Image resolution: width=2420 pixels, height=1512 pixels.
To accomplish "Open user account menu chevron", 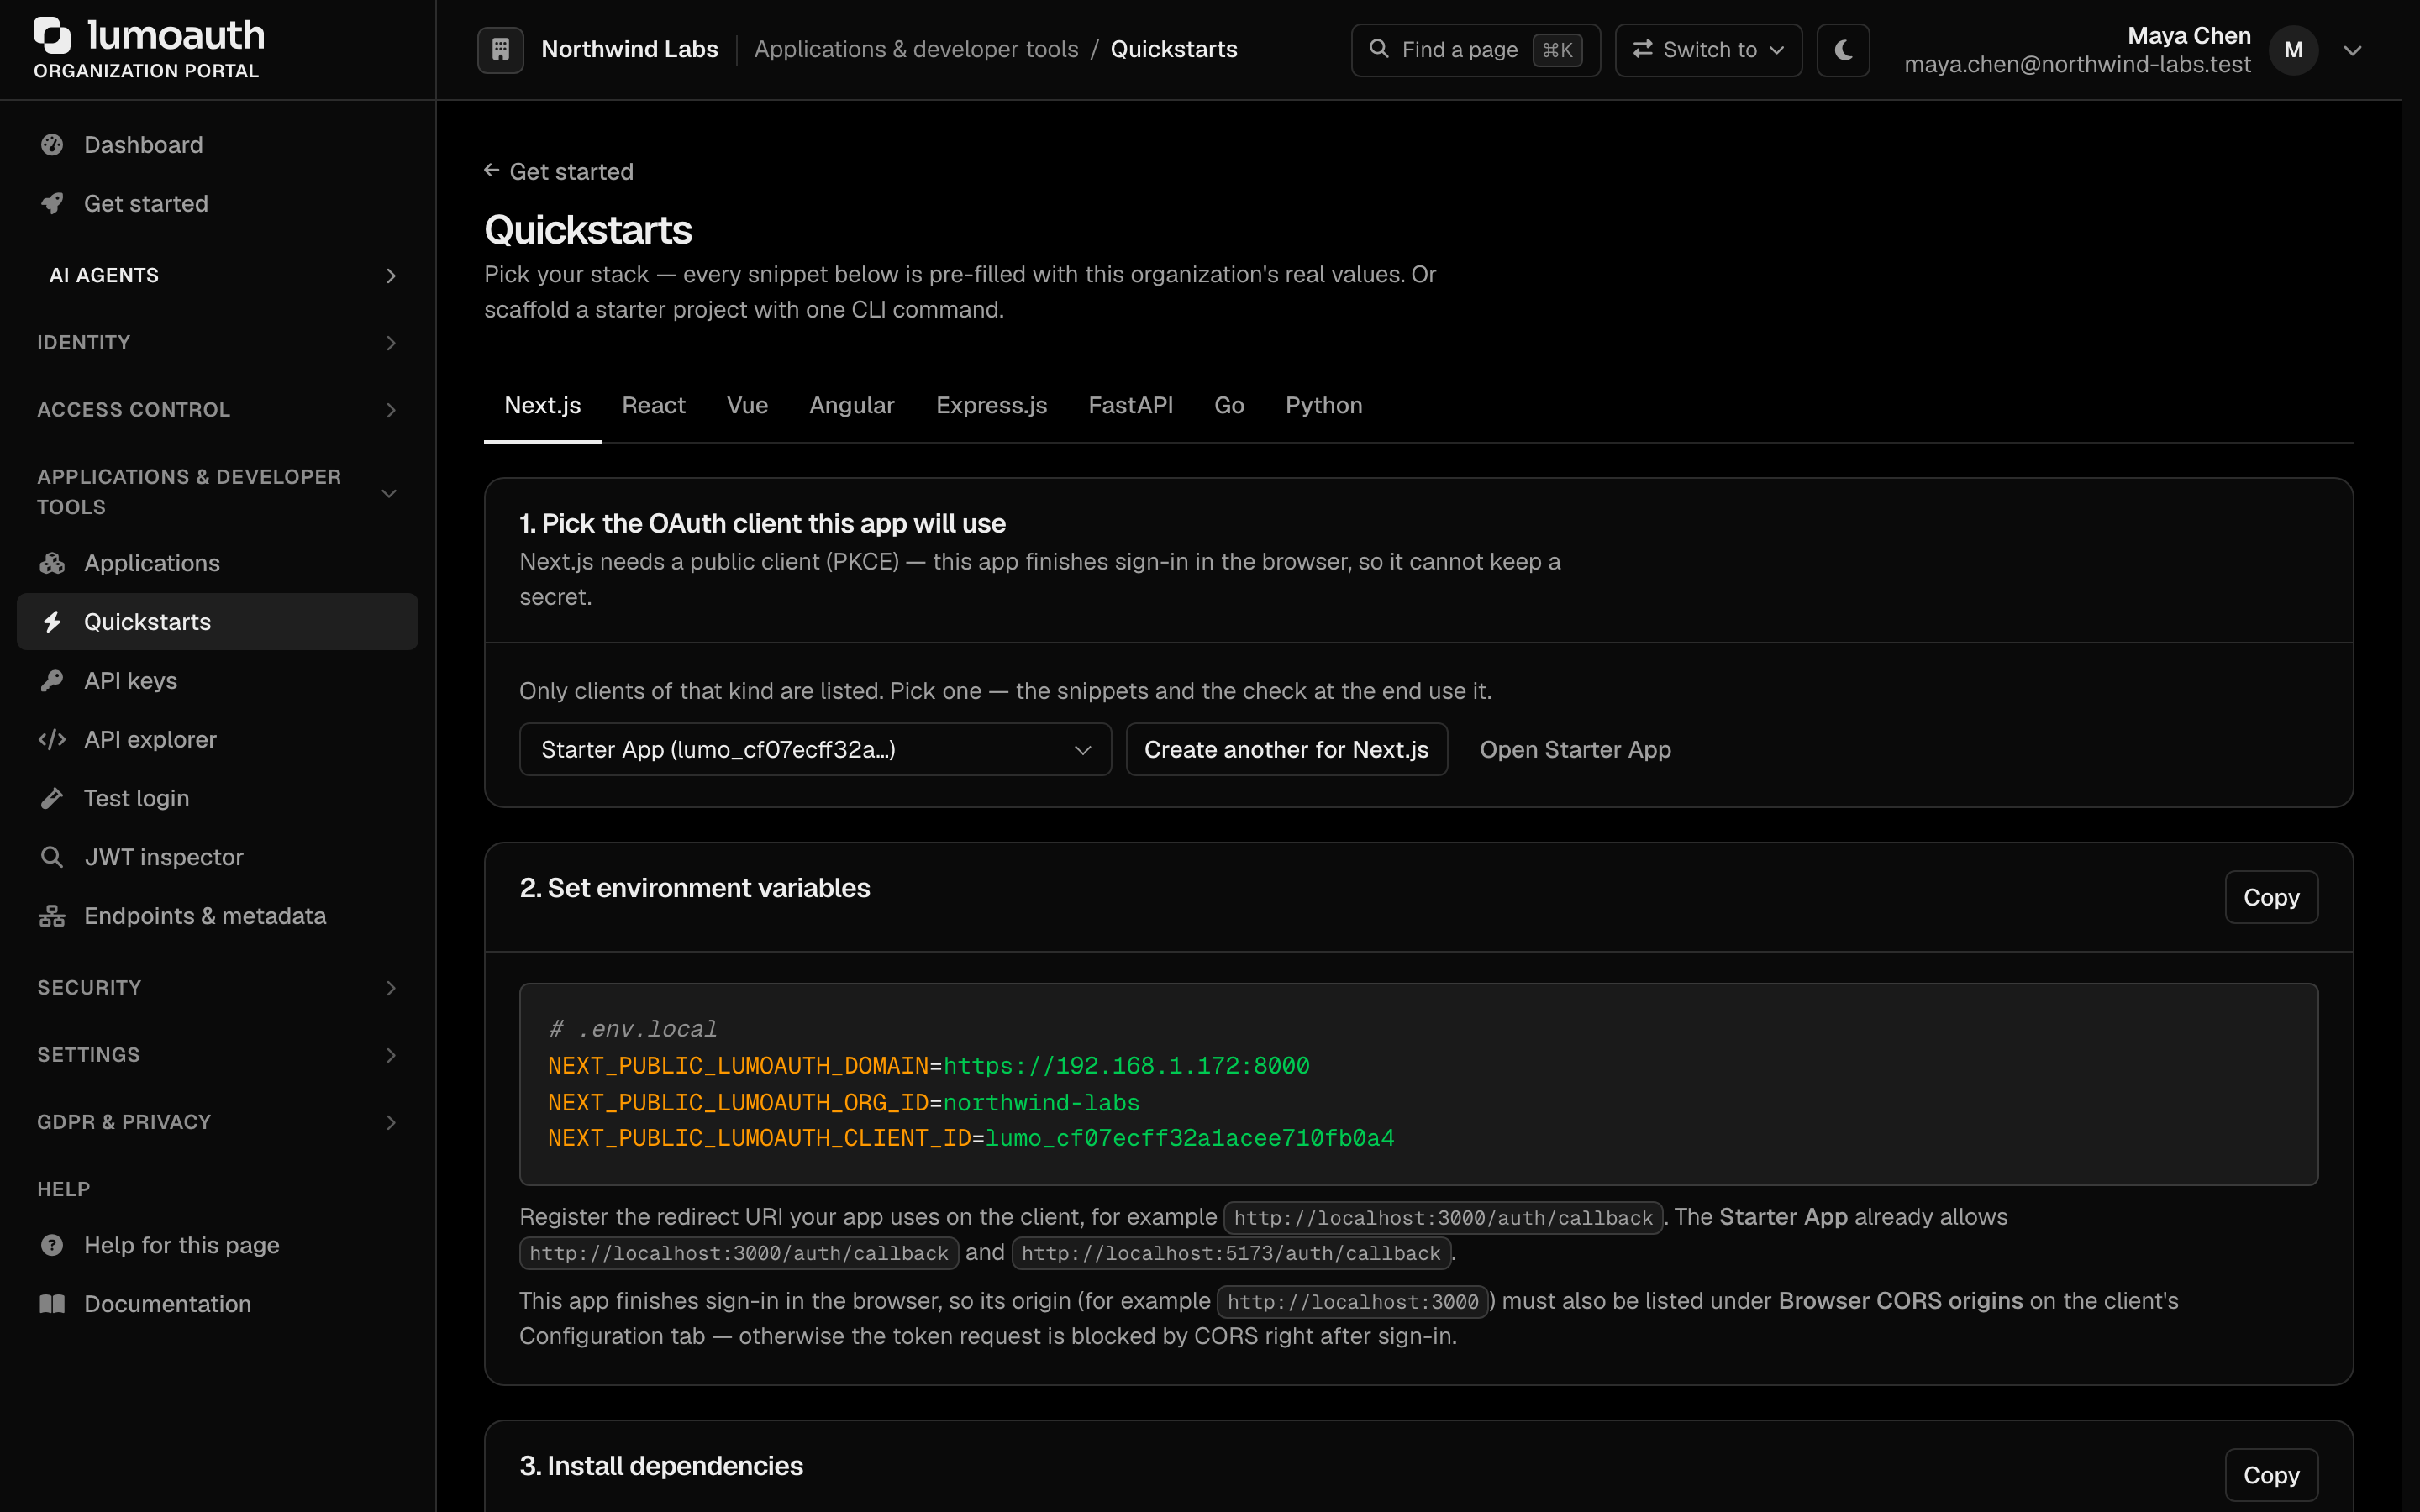I will coord(2352,50).
